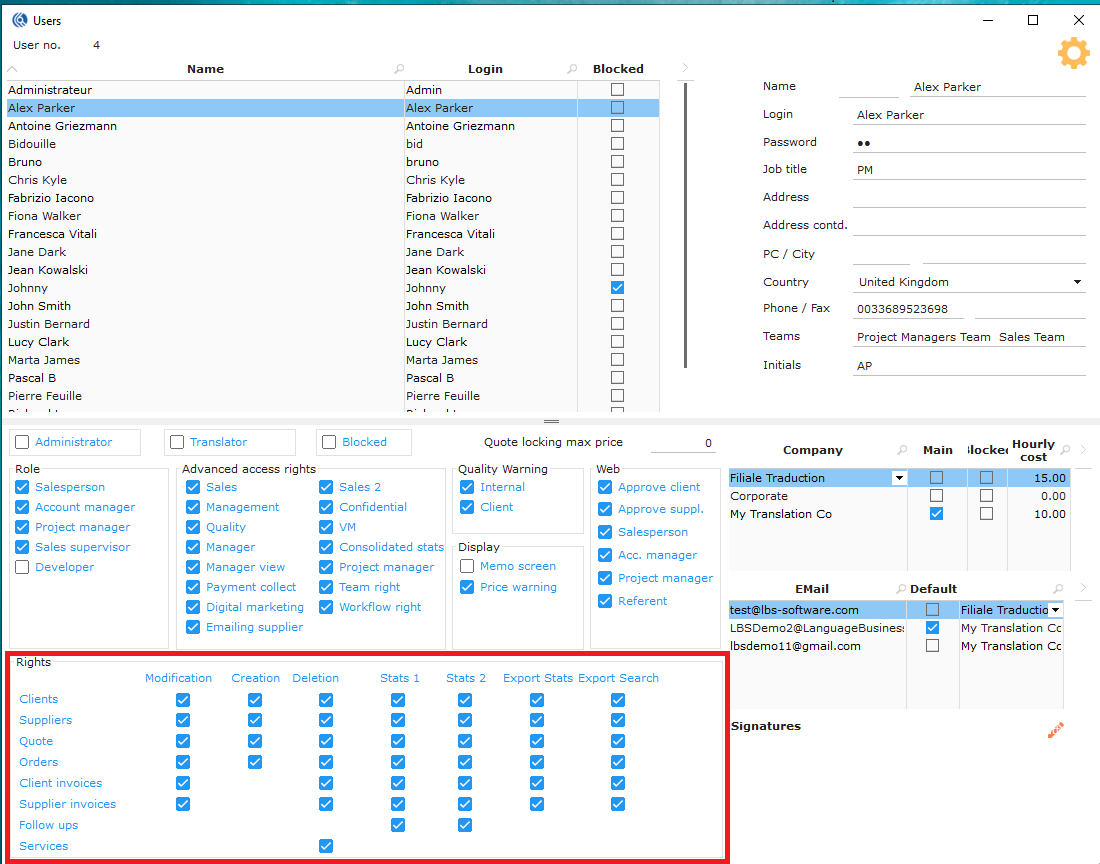Image resolution: width=1100 pixels, height=864 pixels.
Task: Expand the chevron right of the Blocked column header
Action: (x=685, y=68)
